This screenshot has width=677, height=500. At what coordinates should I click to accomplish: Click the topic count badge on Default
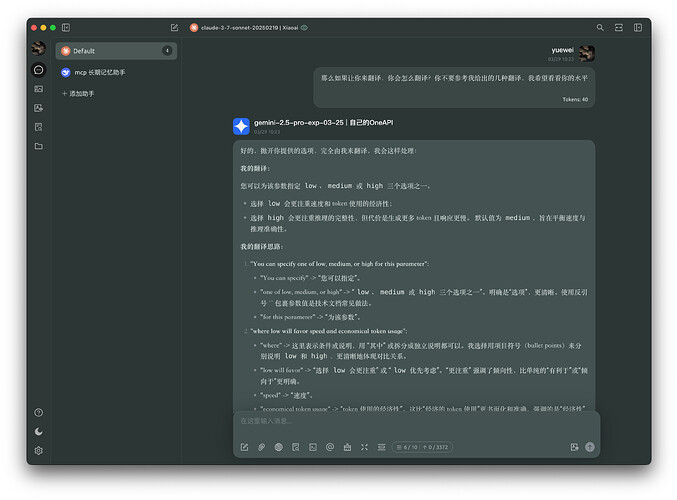coord(167,51)
